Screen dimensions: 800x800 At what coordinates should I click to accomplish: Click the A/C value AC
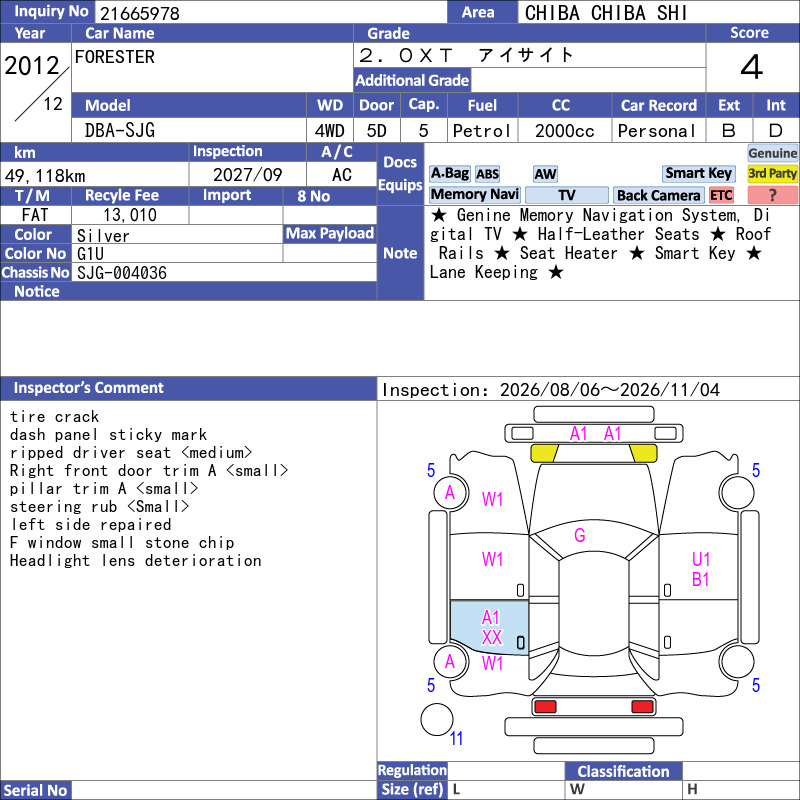coord(341,175)
